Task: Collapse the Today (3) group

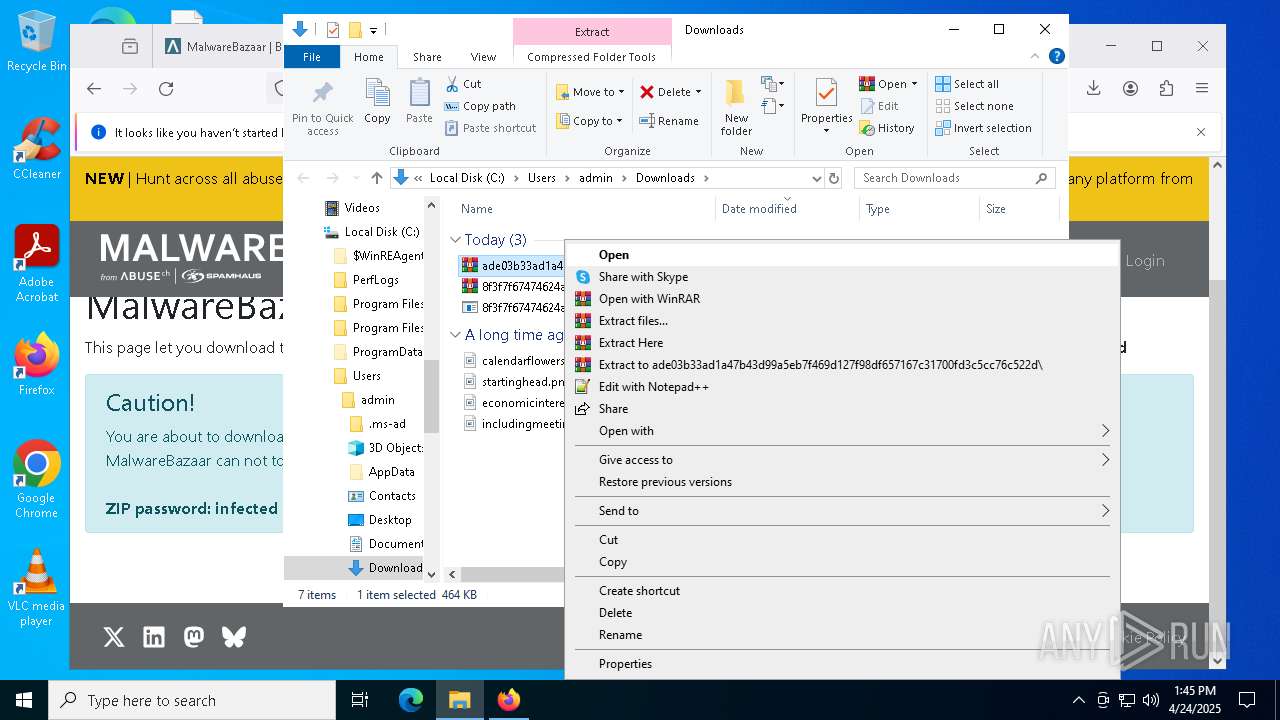Action: point(456,240)
